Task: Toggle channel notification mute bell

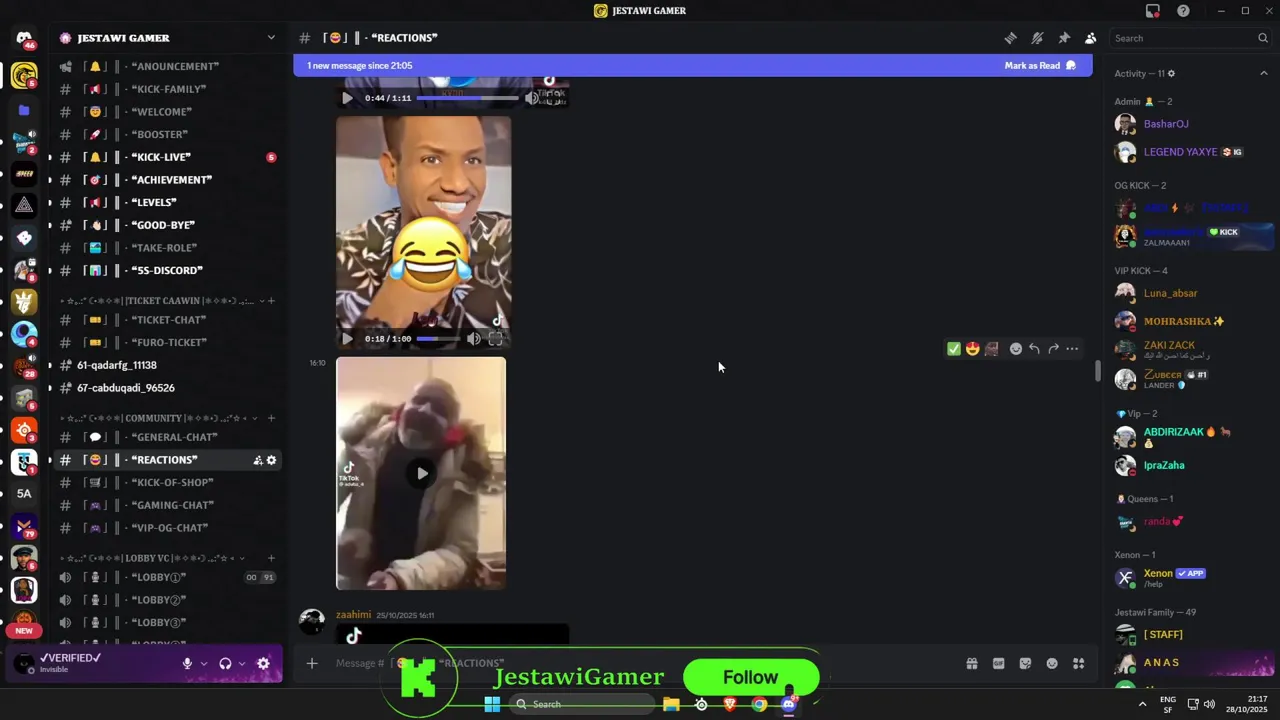Action: coord(1037,38)
